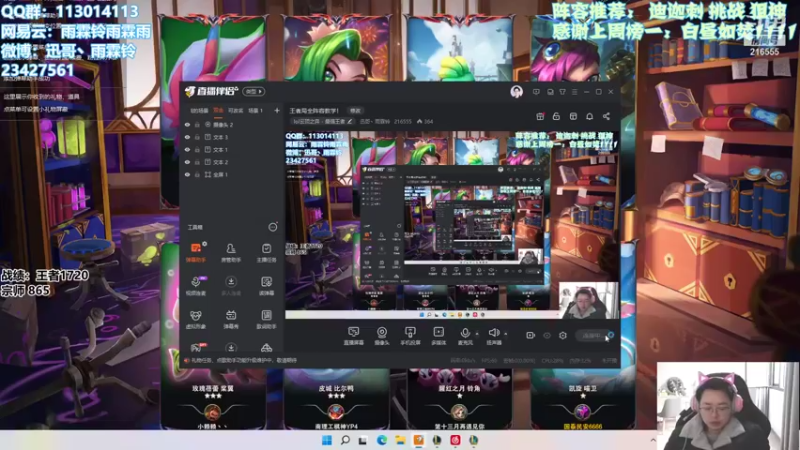Add a 摄像头 camera source
Screen dimensions: 800x450
click(382, 336)
